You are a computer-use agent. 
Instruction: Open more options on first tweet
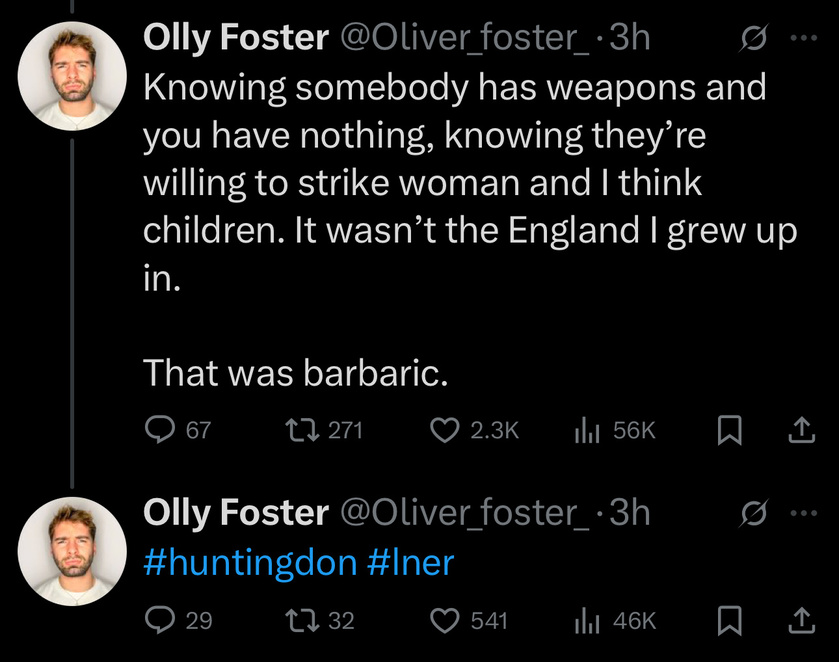803,39
